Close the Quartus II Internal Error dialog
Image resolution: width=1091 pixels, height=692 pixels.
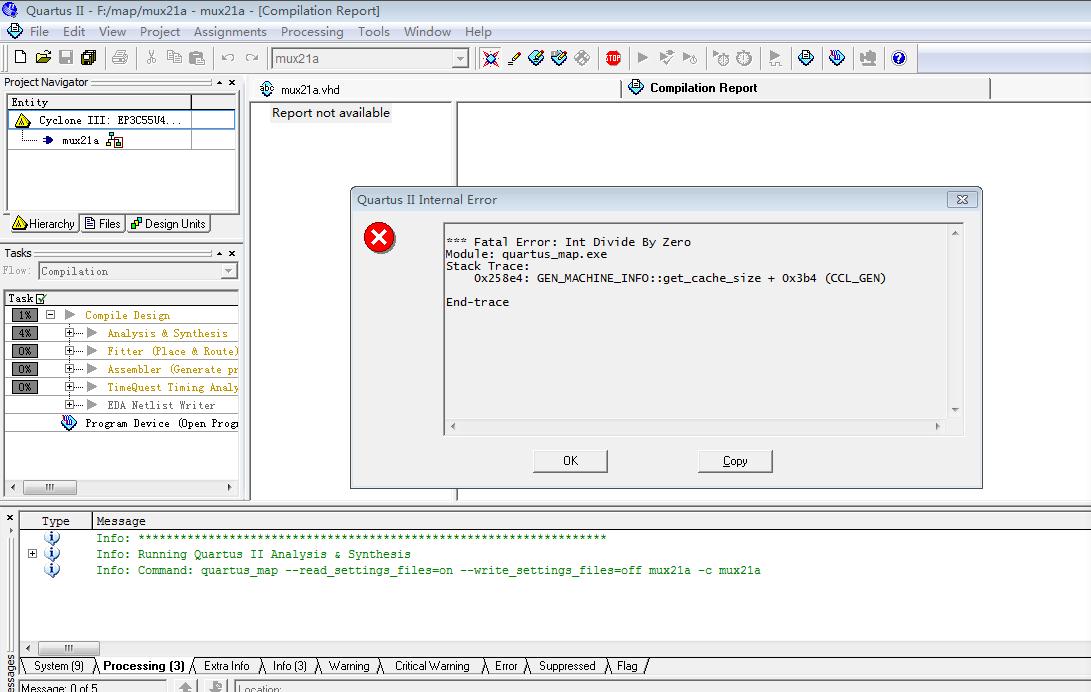coord(962,200)
